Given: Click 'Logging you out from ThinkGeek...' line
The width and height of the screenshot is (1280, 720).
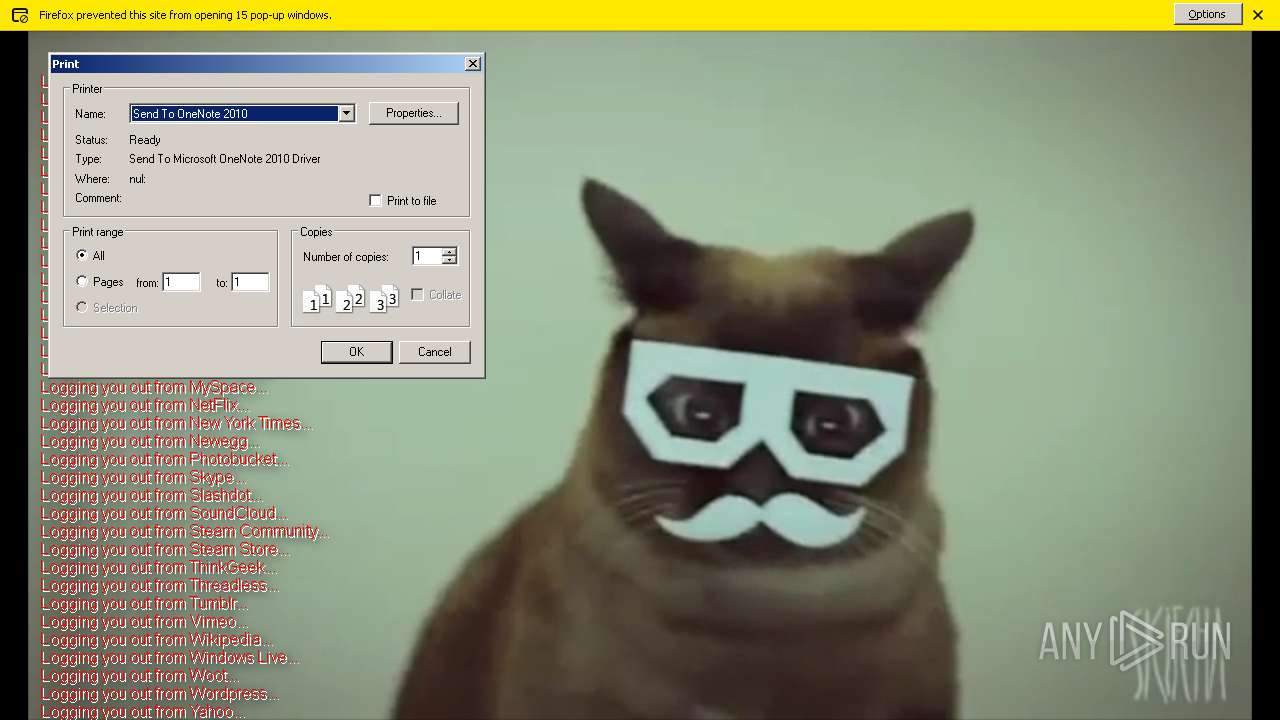Looking at the screenshot, I should [159, 568].
